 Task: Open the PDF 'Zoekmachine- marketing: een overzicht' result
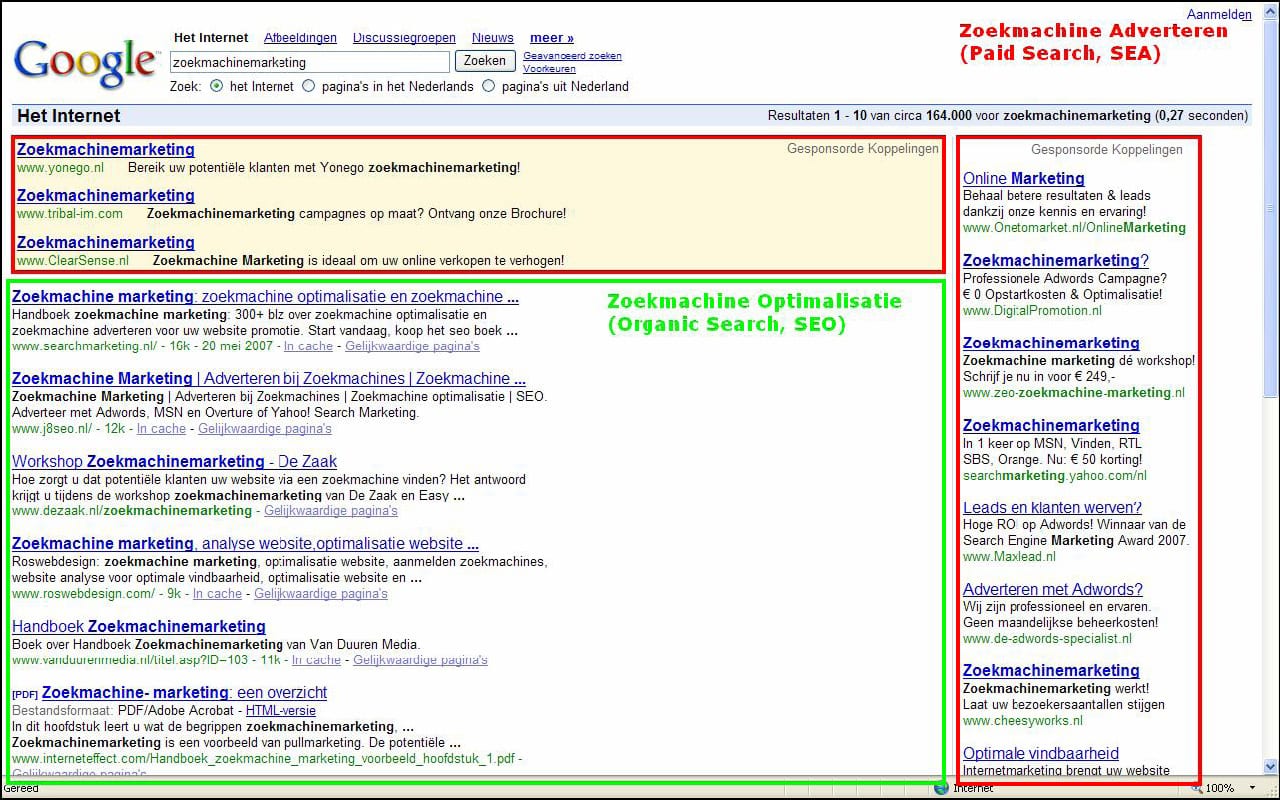tap(184, 693)
